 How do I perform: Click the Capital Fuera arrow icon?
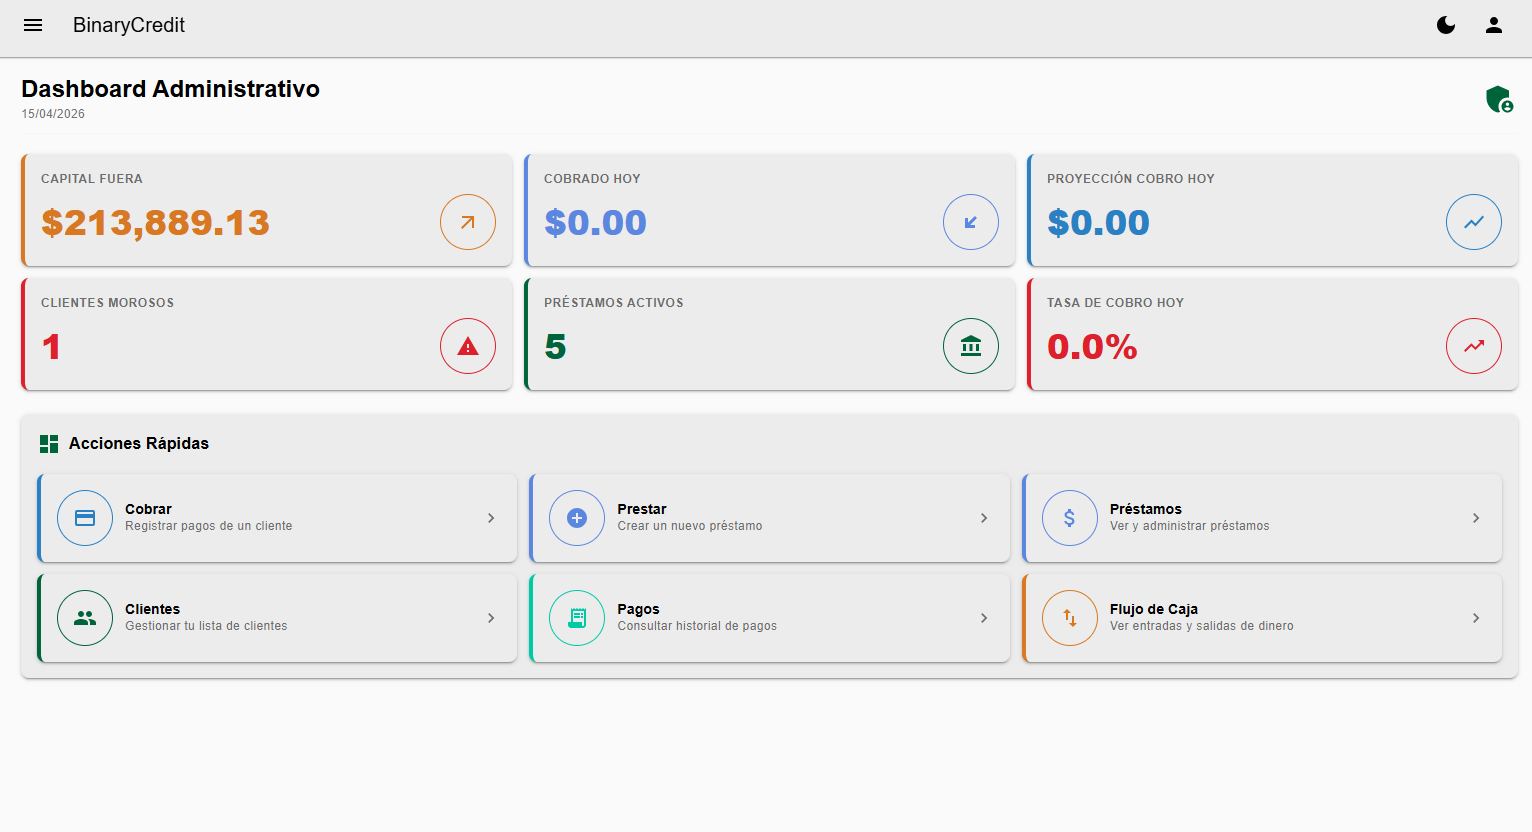tap(468, 222)
